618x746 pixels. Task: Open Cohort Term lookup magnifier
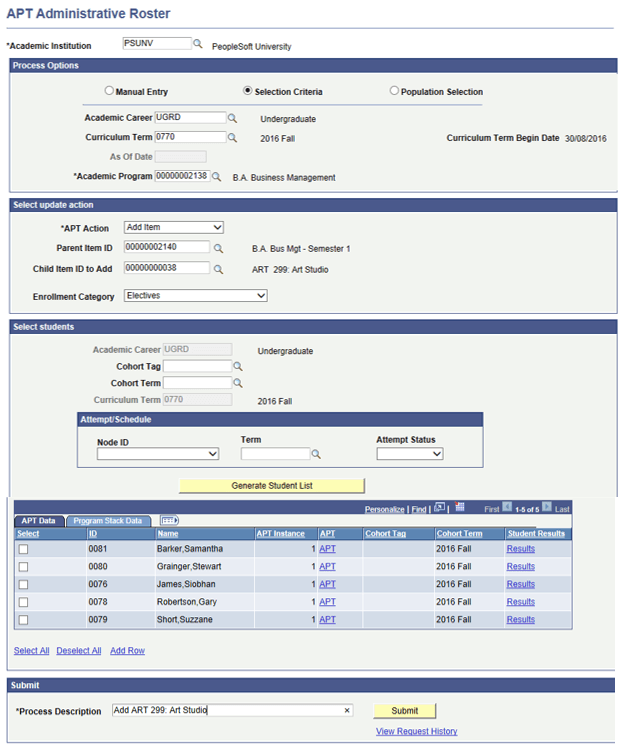pyautogui.click(x=238, y=383)
